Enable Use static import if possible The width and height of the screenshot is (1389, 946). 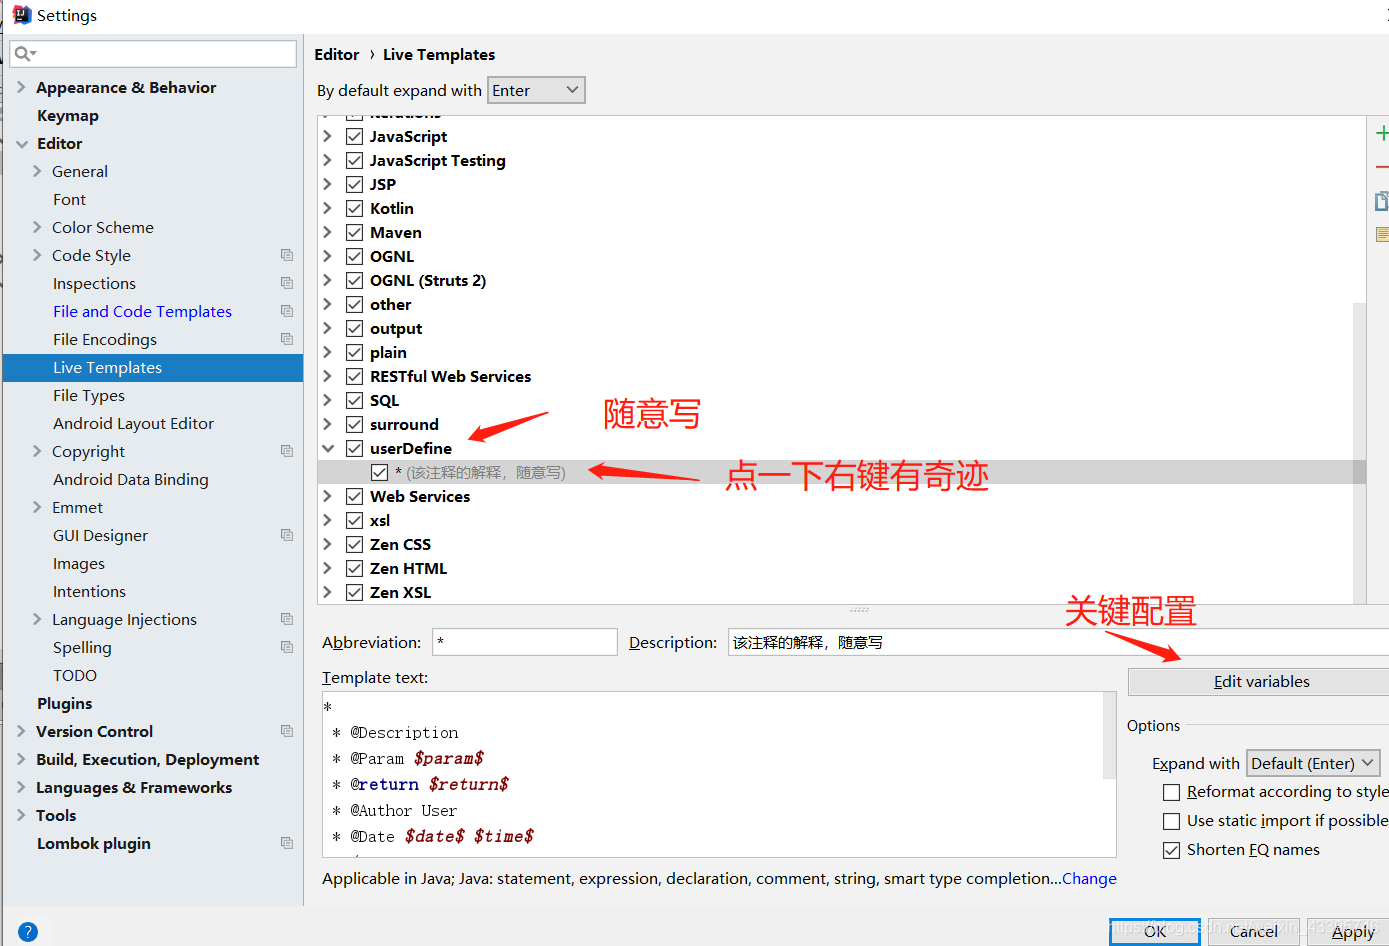coord(1171,821)
